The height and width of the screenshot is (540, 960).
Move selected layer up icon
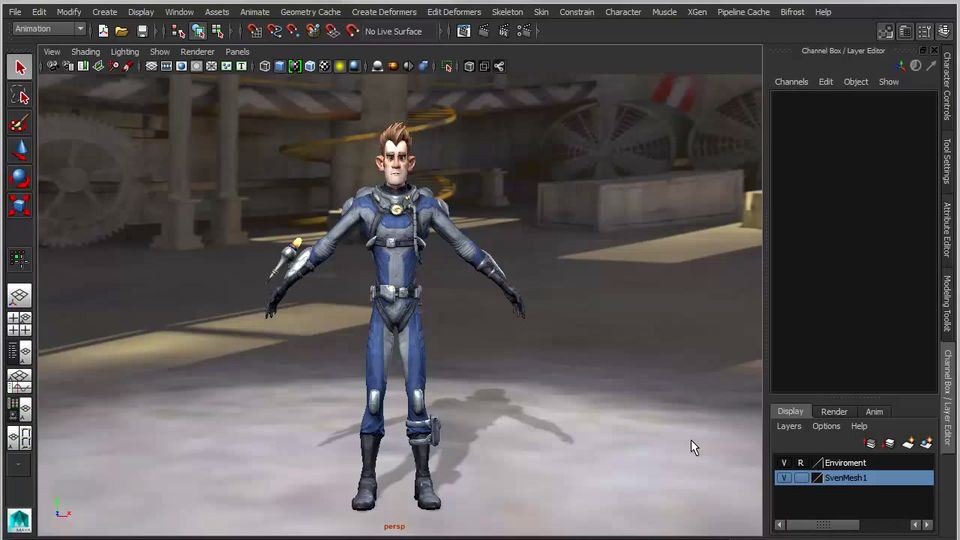coord(870,443)
